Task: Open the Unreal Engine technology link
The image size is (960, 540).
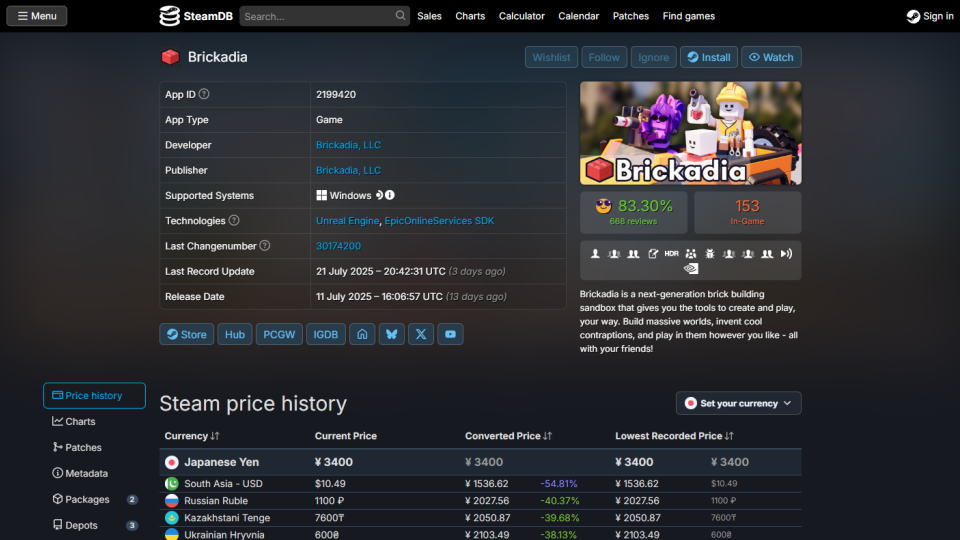Action: pyautogui.click(x=347, y=220)
